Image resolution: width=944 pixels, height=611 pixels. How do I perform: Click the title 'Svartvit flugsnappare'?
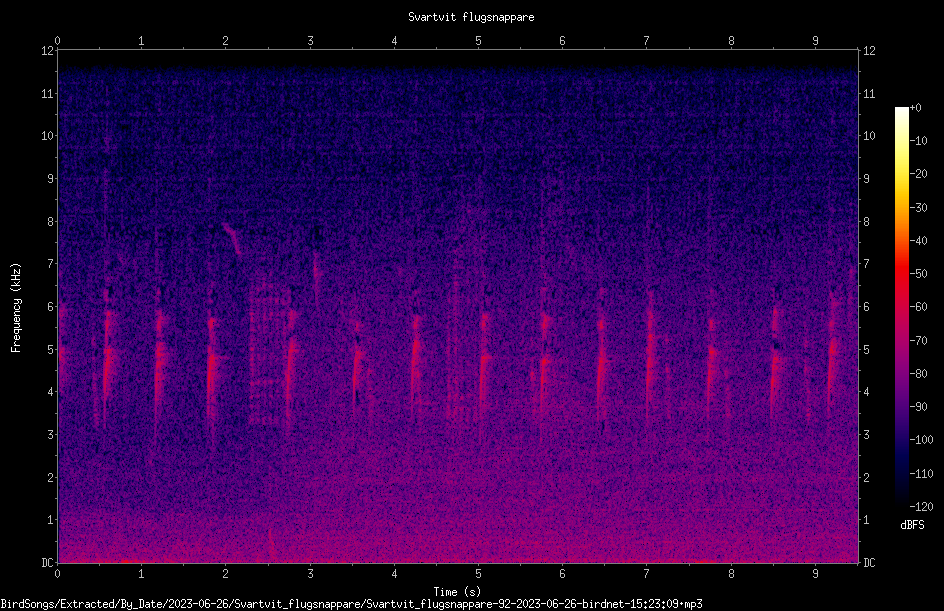(471, 17)
